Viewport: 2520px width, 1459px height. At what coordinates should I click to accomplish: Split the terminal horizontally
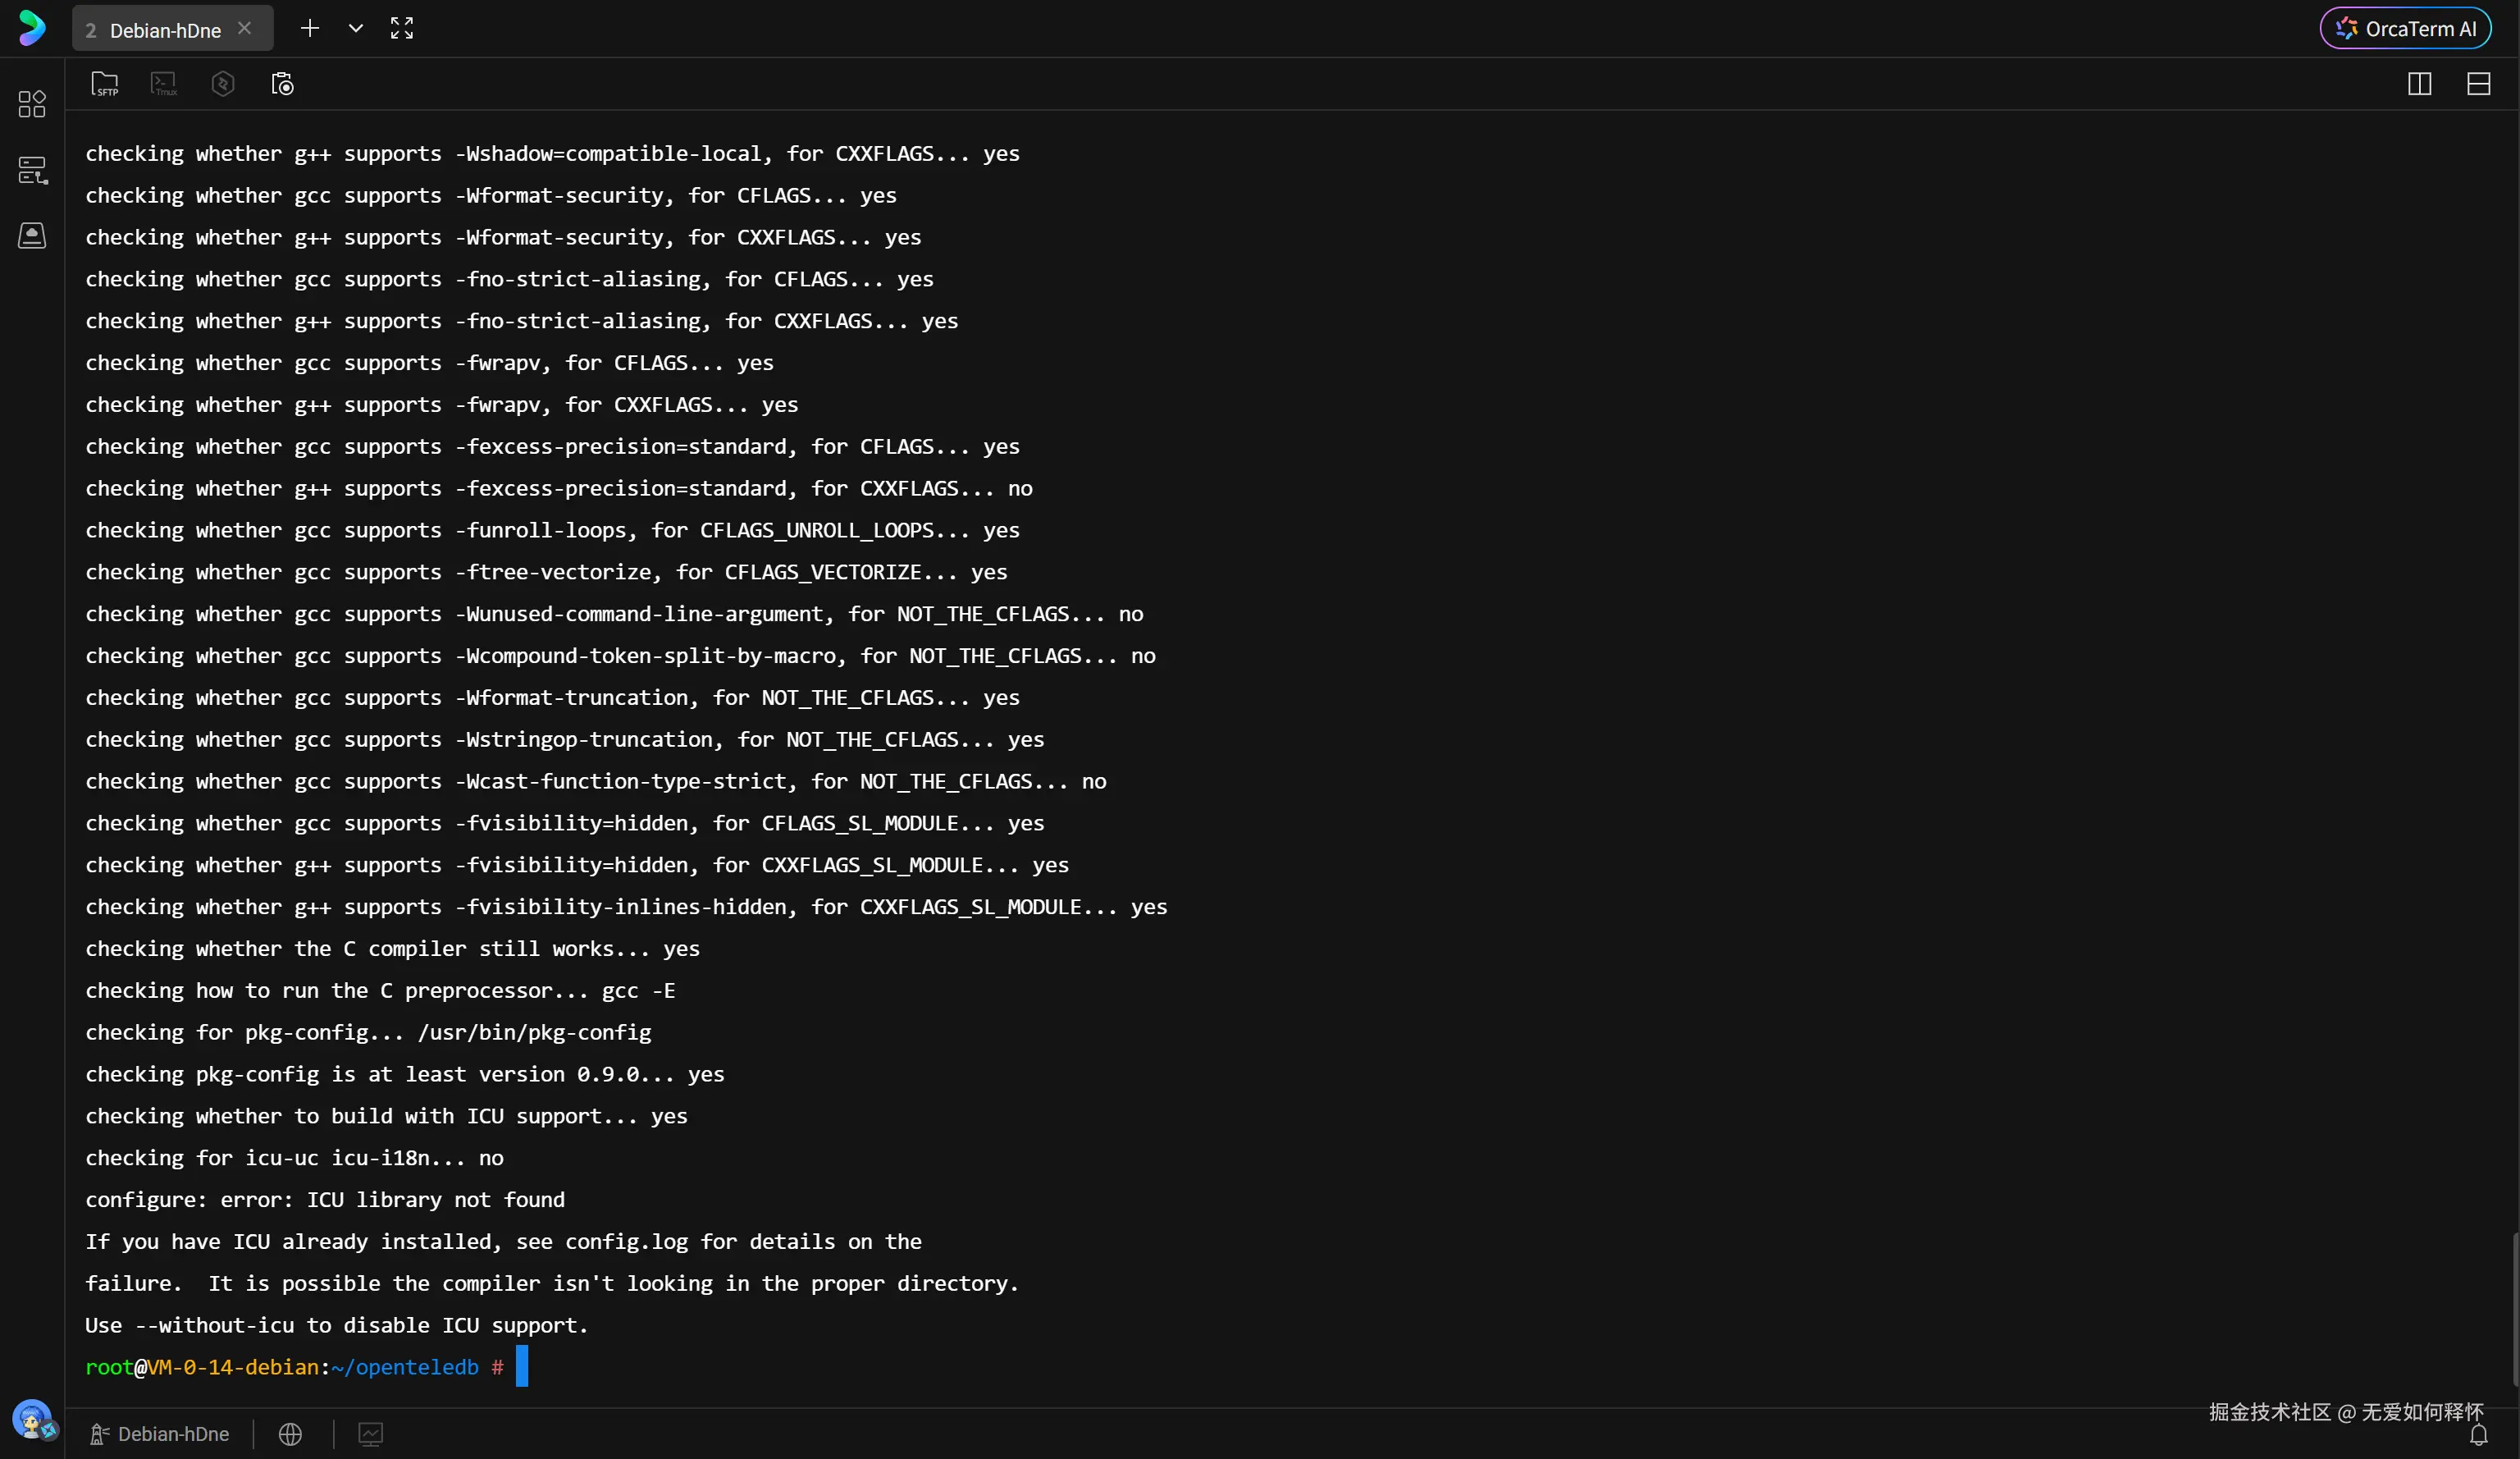tap(2478, 84)
